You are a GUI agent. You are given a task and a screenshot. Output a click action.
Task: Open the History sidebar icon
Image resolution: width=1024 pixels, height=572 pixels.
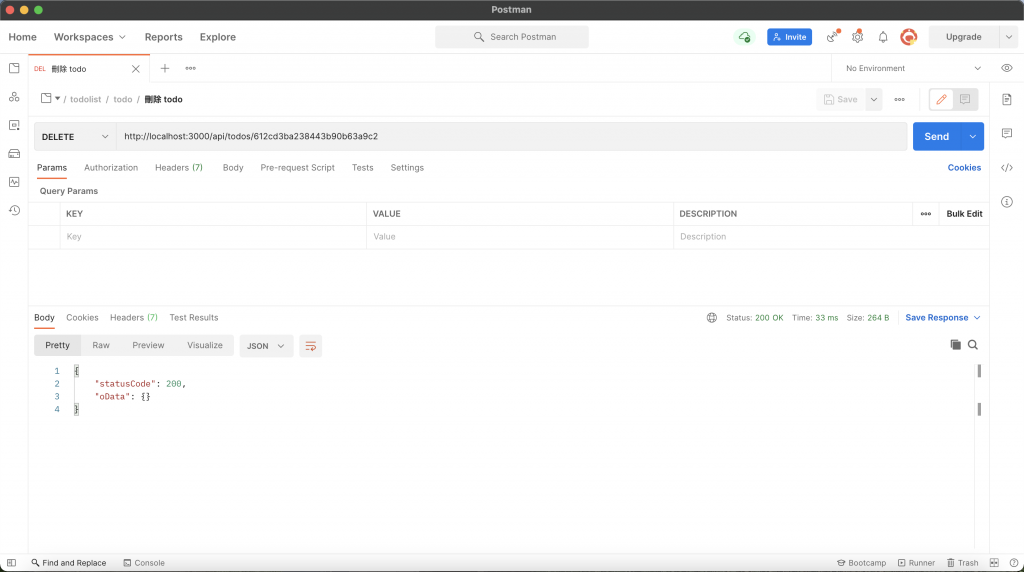tap(14, 210)
